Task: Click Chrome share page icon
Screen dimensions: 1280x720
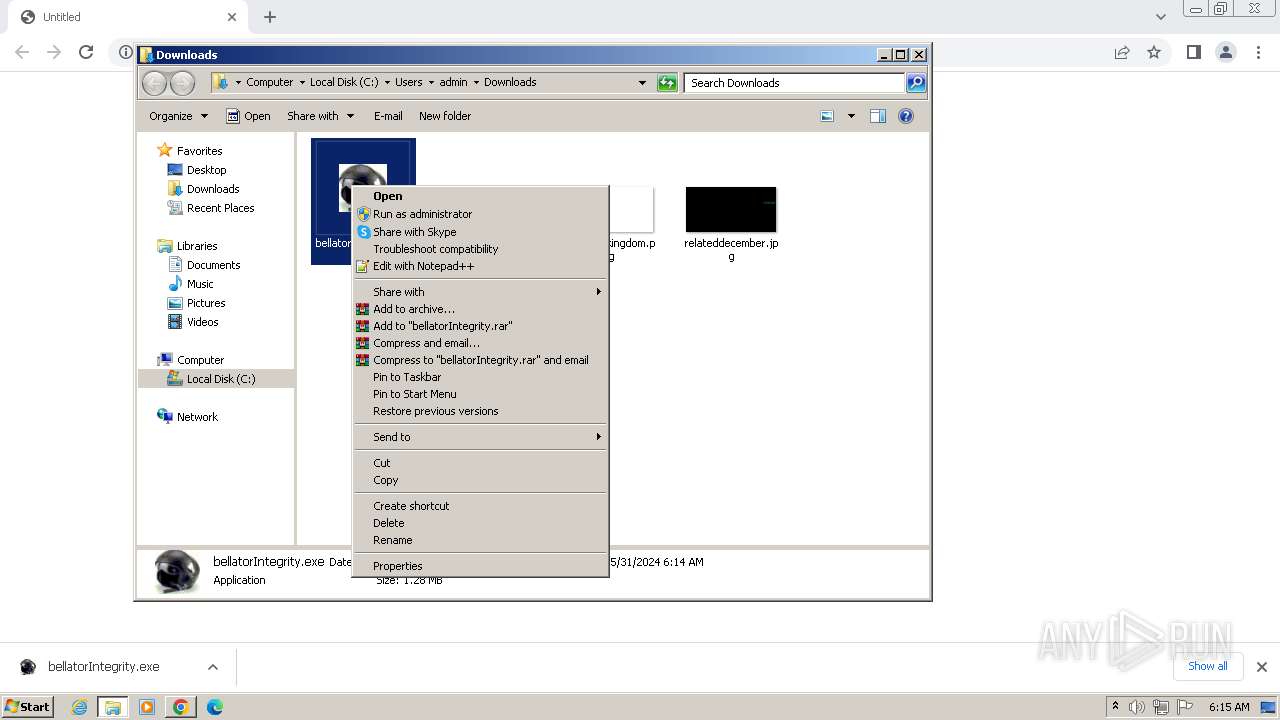Action: coord(1122,52)
